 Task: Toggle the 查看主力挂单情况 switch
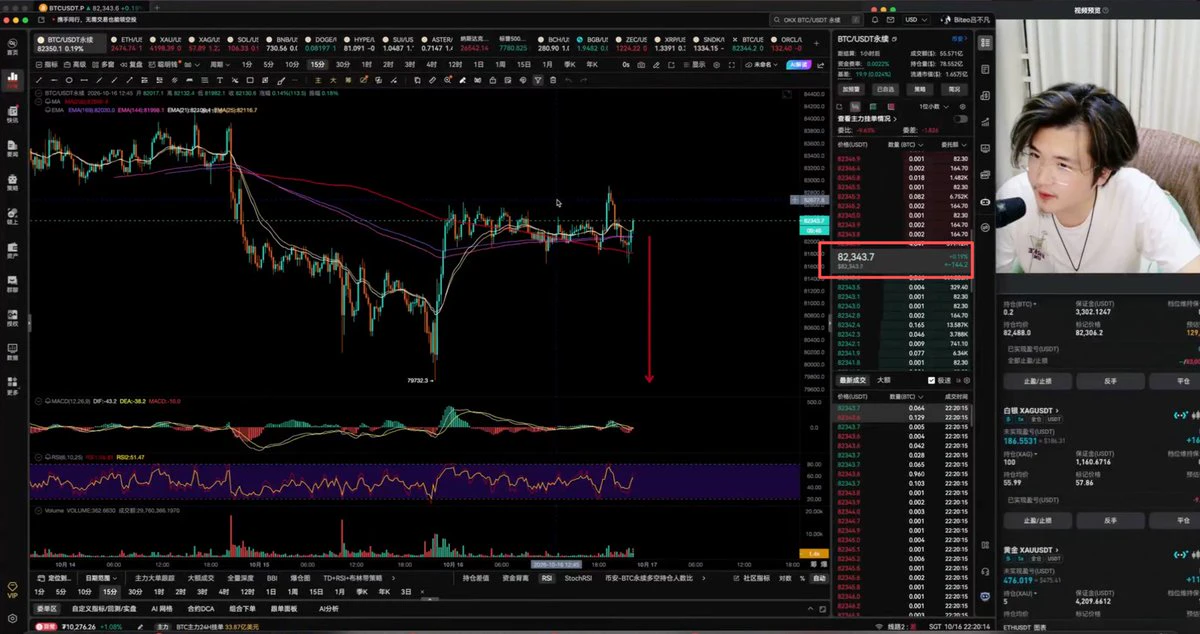960,118
